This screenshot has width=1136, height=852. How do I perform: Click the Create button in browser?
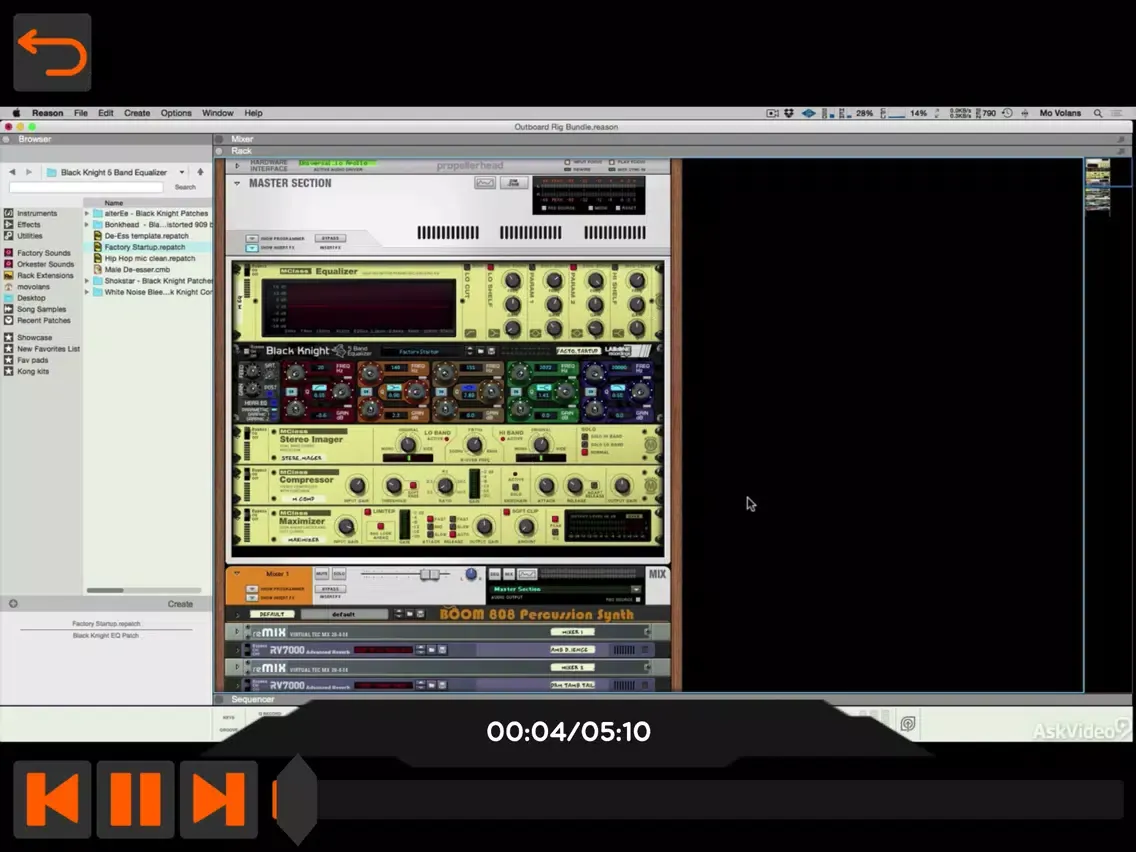(x=180, y=604)
